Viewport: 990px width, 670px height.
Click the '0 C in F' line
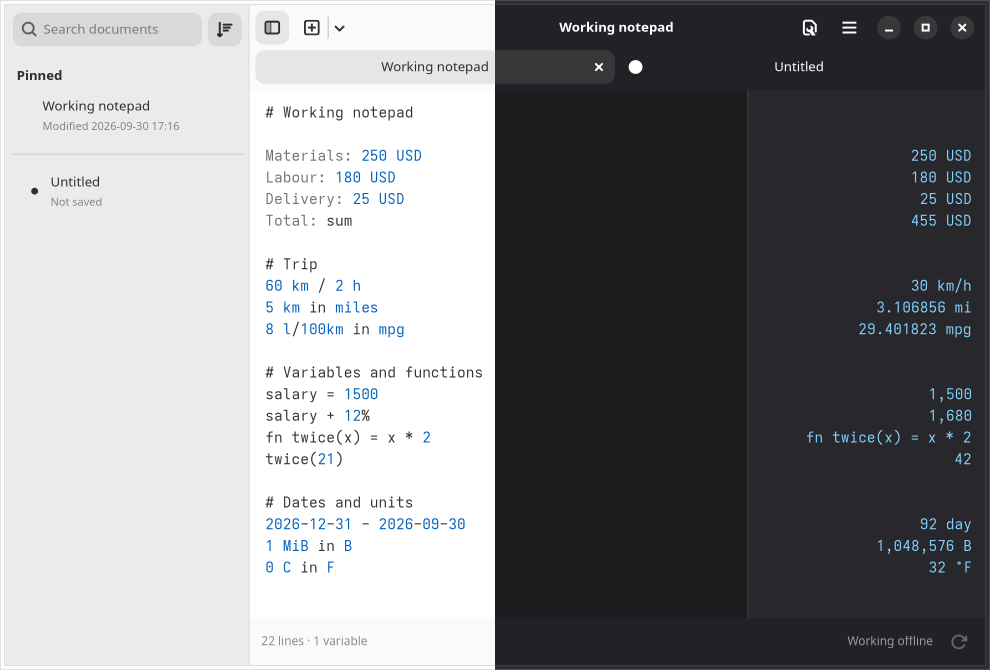(x=300, y=568)
